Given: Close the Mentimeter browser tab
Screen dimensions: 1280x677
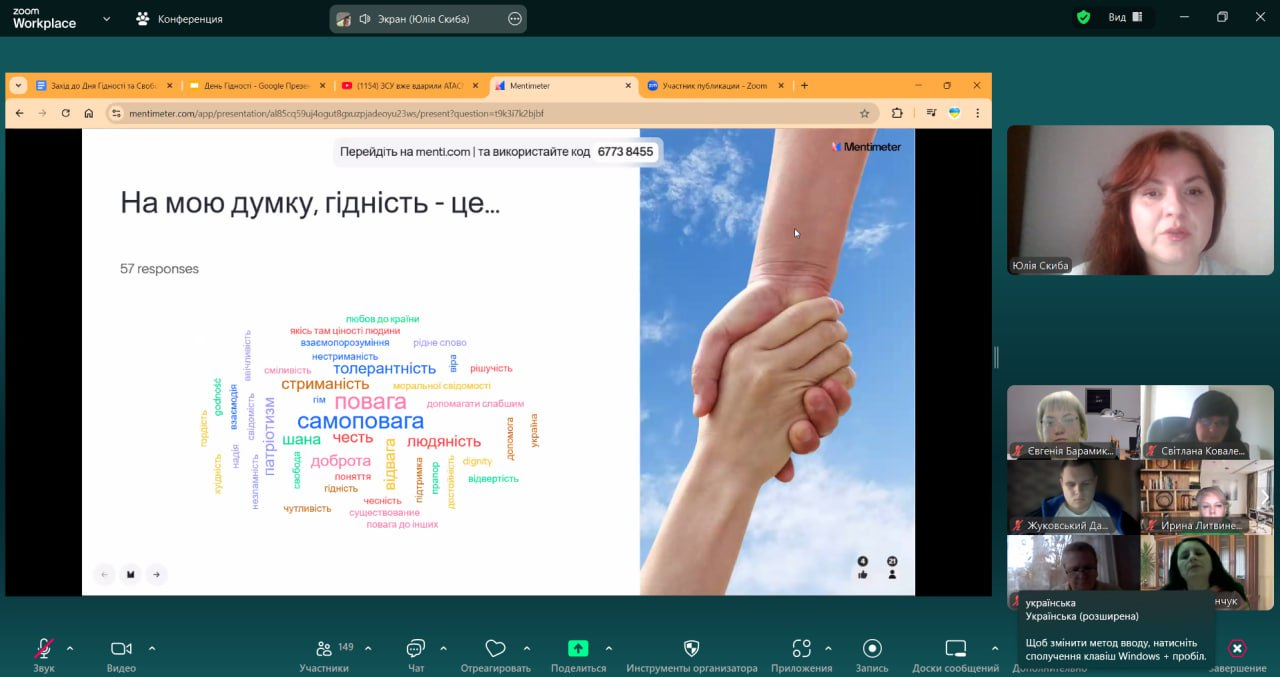Looking at the screenshot, I should 627,86.
